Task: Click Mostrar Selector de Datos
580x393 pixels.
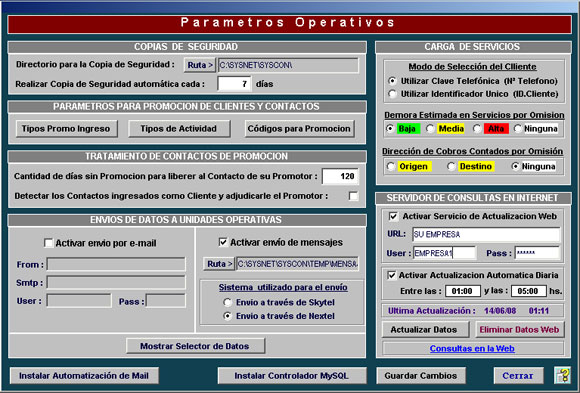Action: 195,346
